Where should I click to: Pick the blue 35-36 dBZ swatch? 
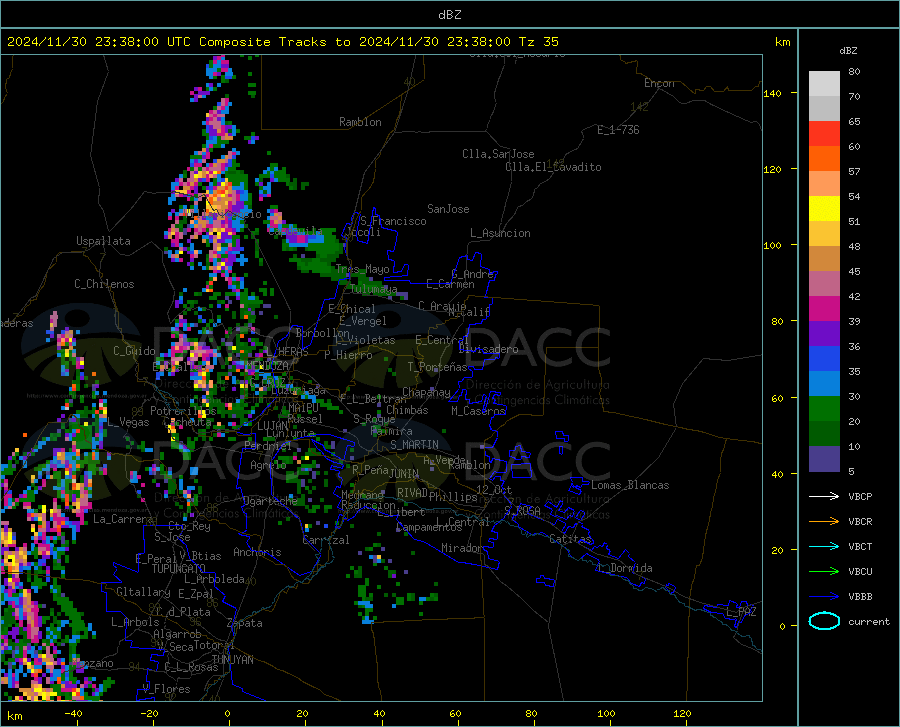click(x=824, y=359)
